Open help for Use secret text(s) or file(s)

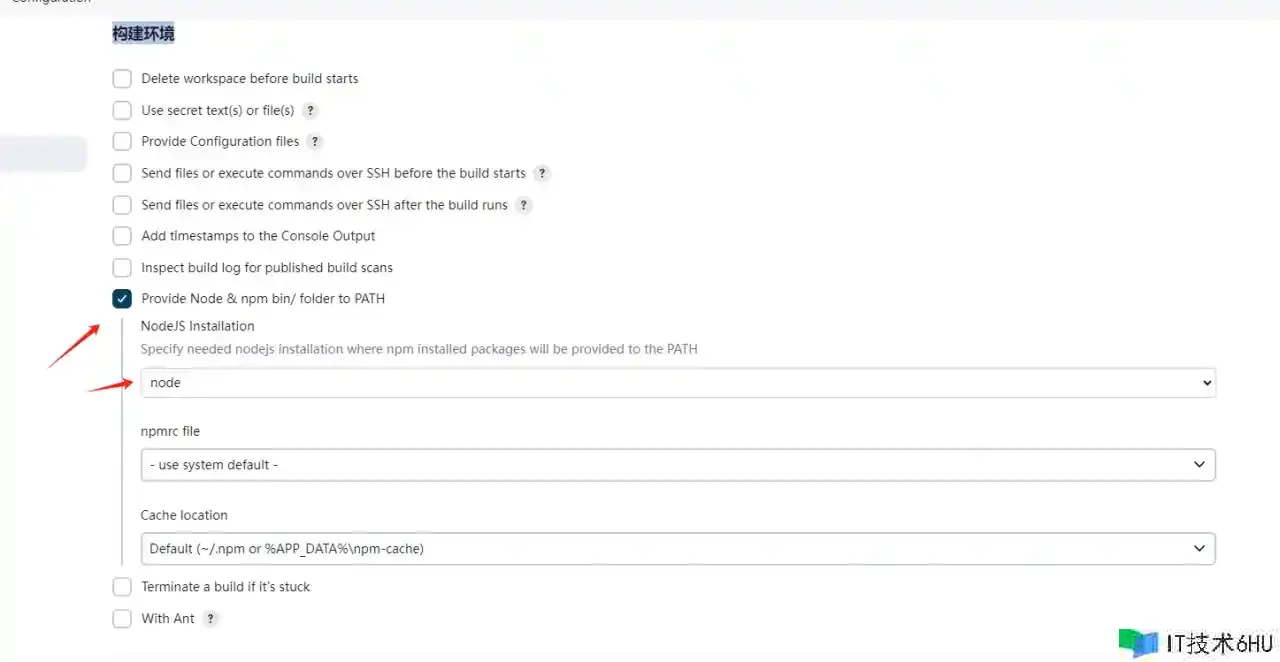tap(311, 111)
